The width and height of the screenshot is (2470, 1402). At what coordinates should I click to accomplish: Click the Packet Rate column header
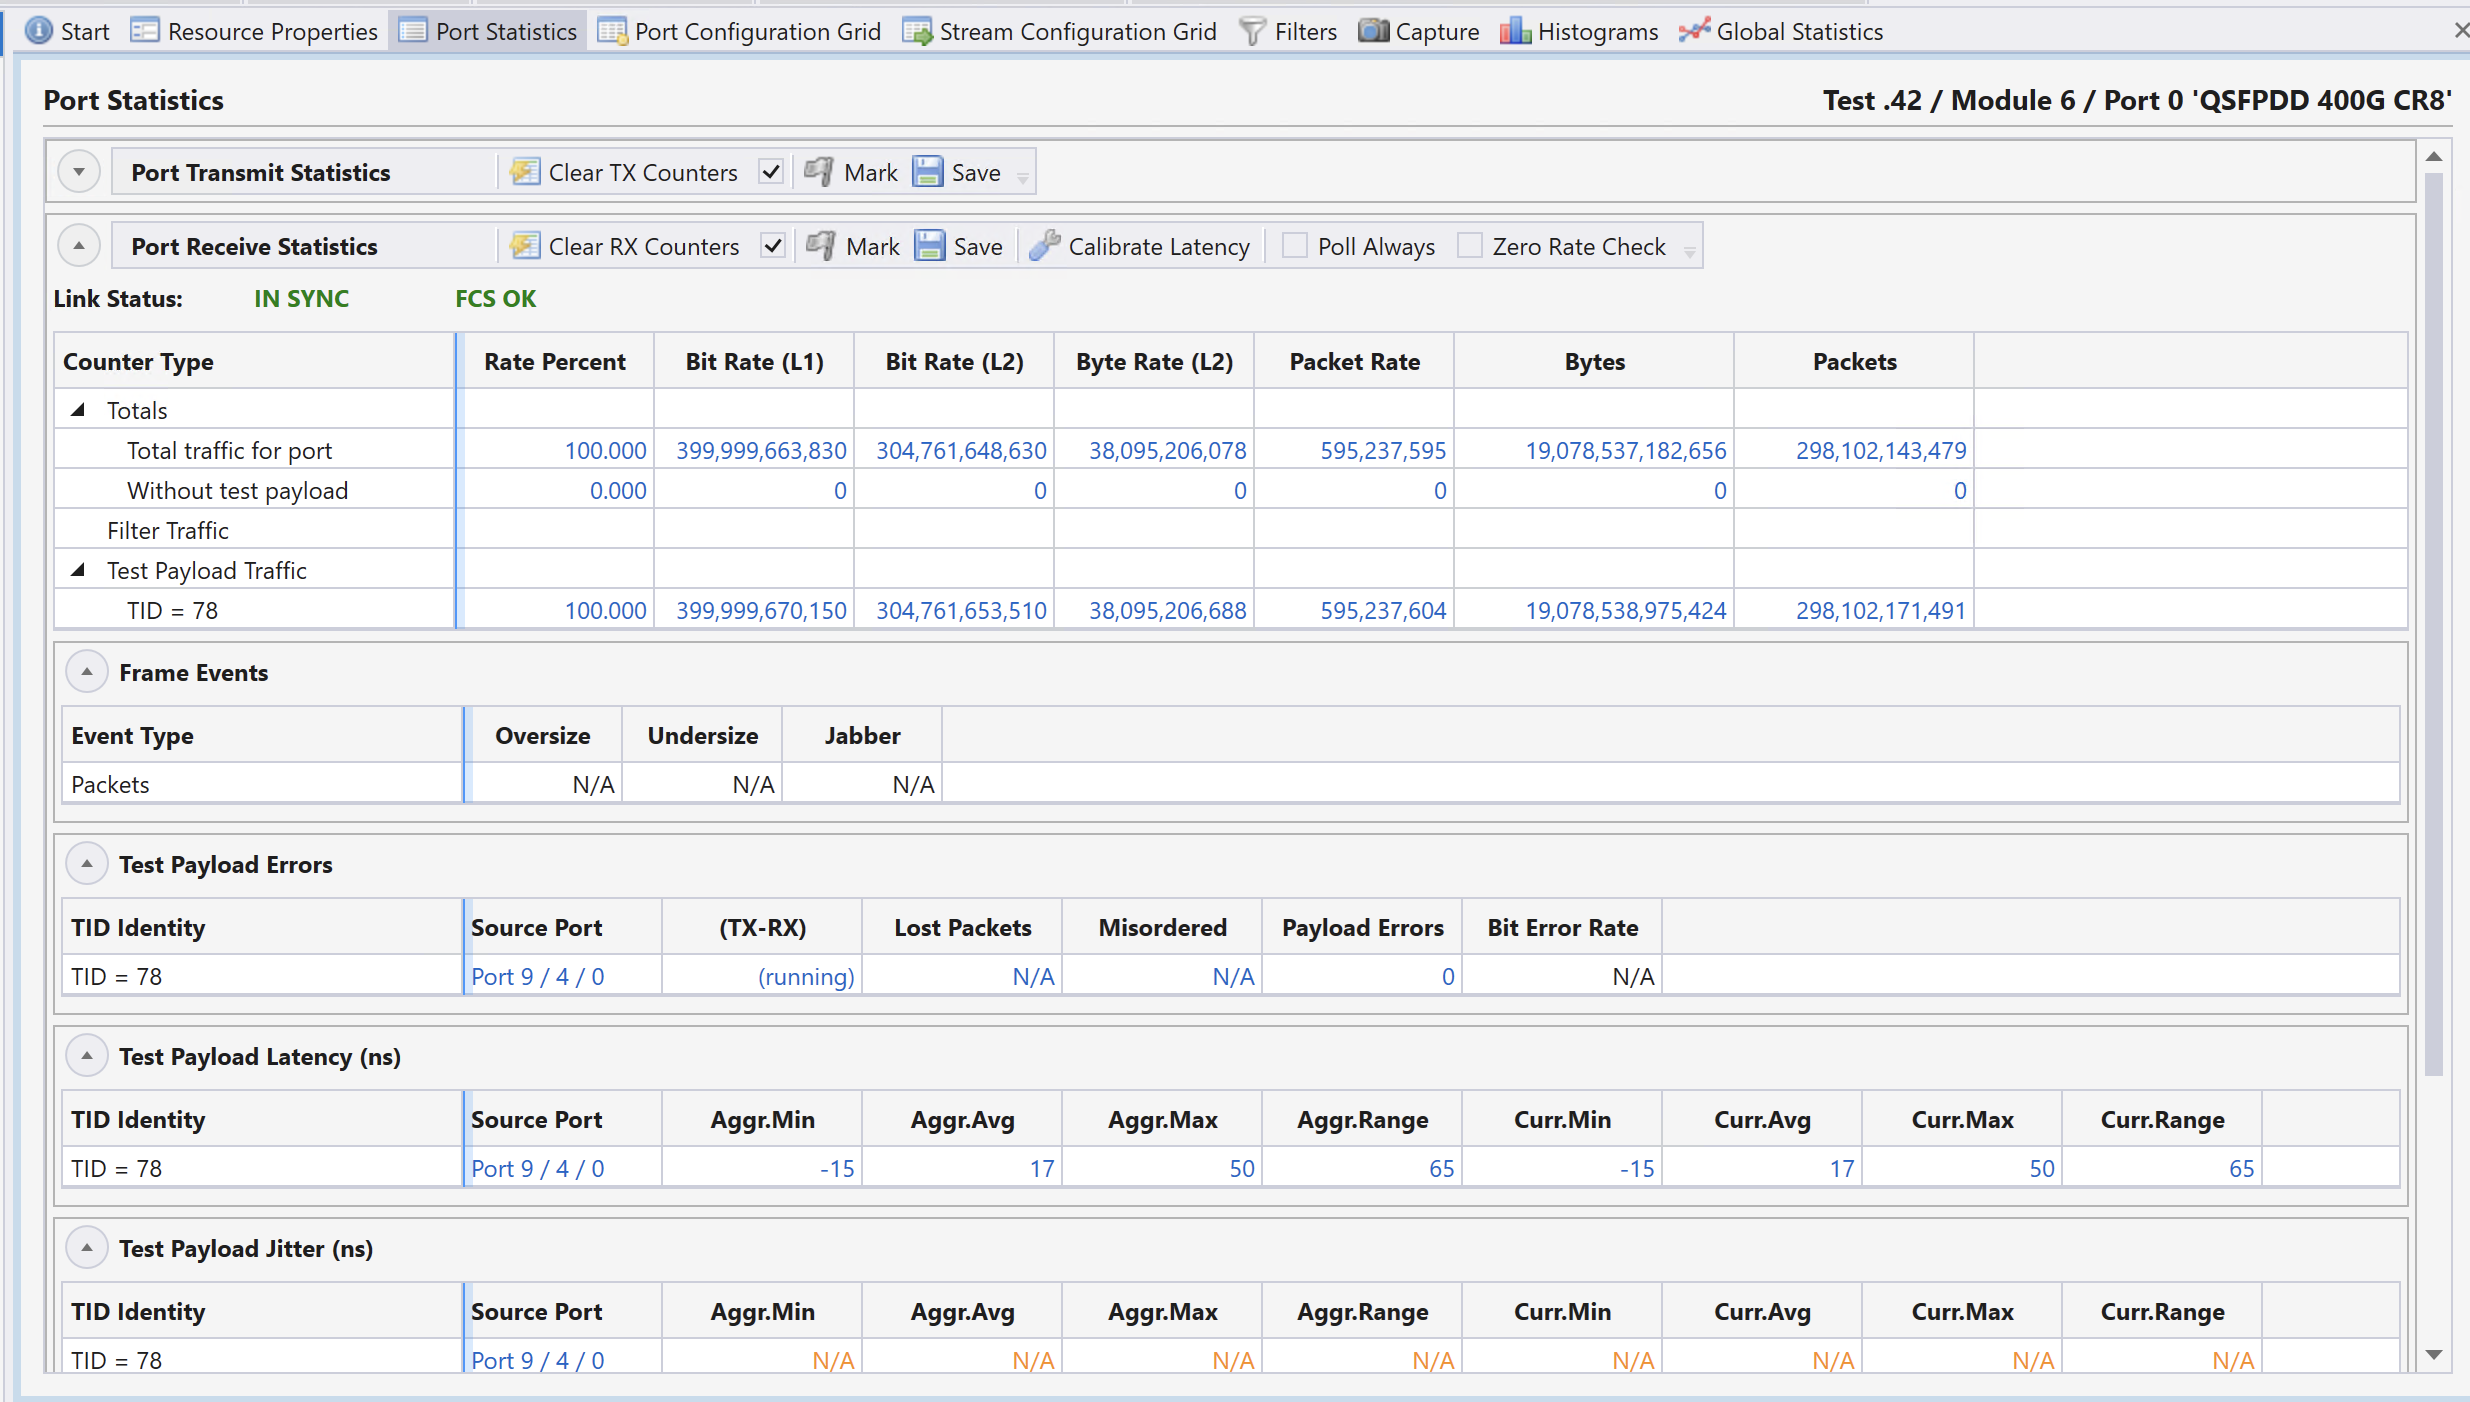[1354, 361]
